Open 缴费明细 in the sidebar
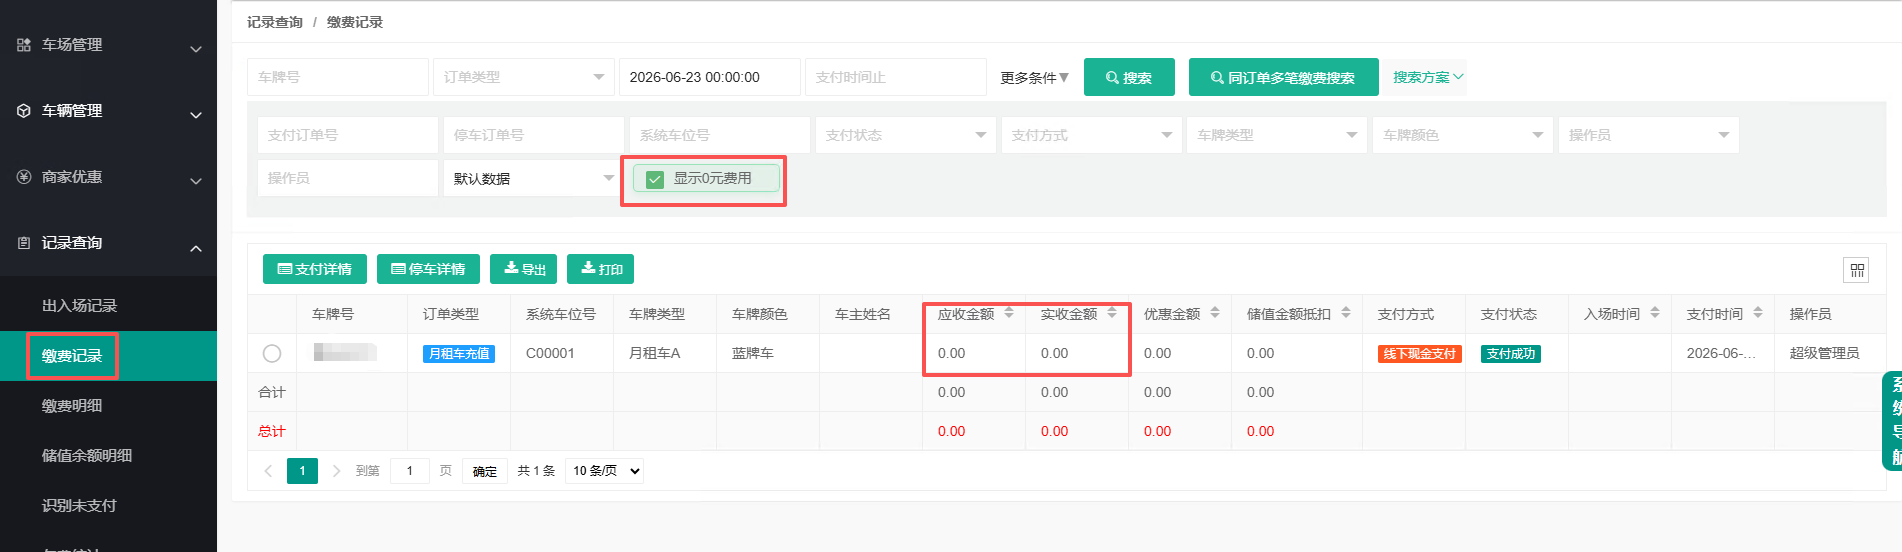This screenshot has width=1902, height=552. pyautogui.click(x=72, y=406)
